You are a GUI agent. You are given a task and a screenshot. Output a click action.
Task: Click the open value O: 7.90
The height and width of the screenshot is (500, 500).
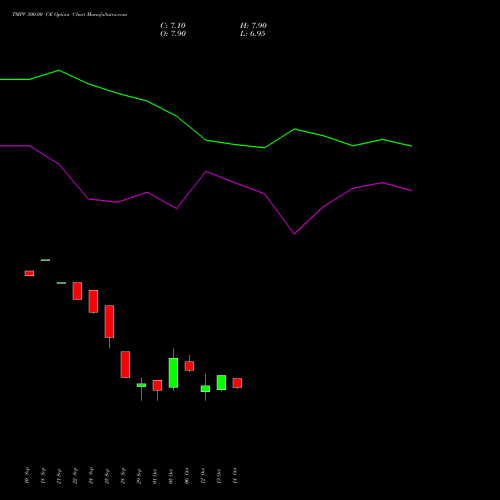coord(173,34)
